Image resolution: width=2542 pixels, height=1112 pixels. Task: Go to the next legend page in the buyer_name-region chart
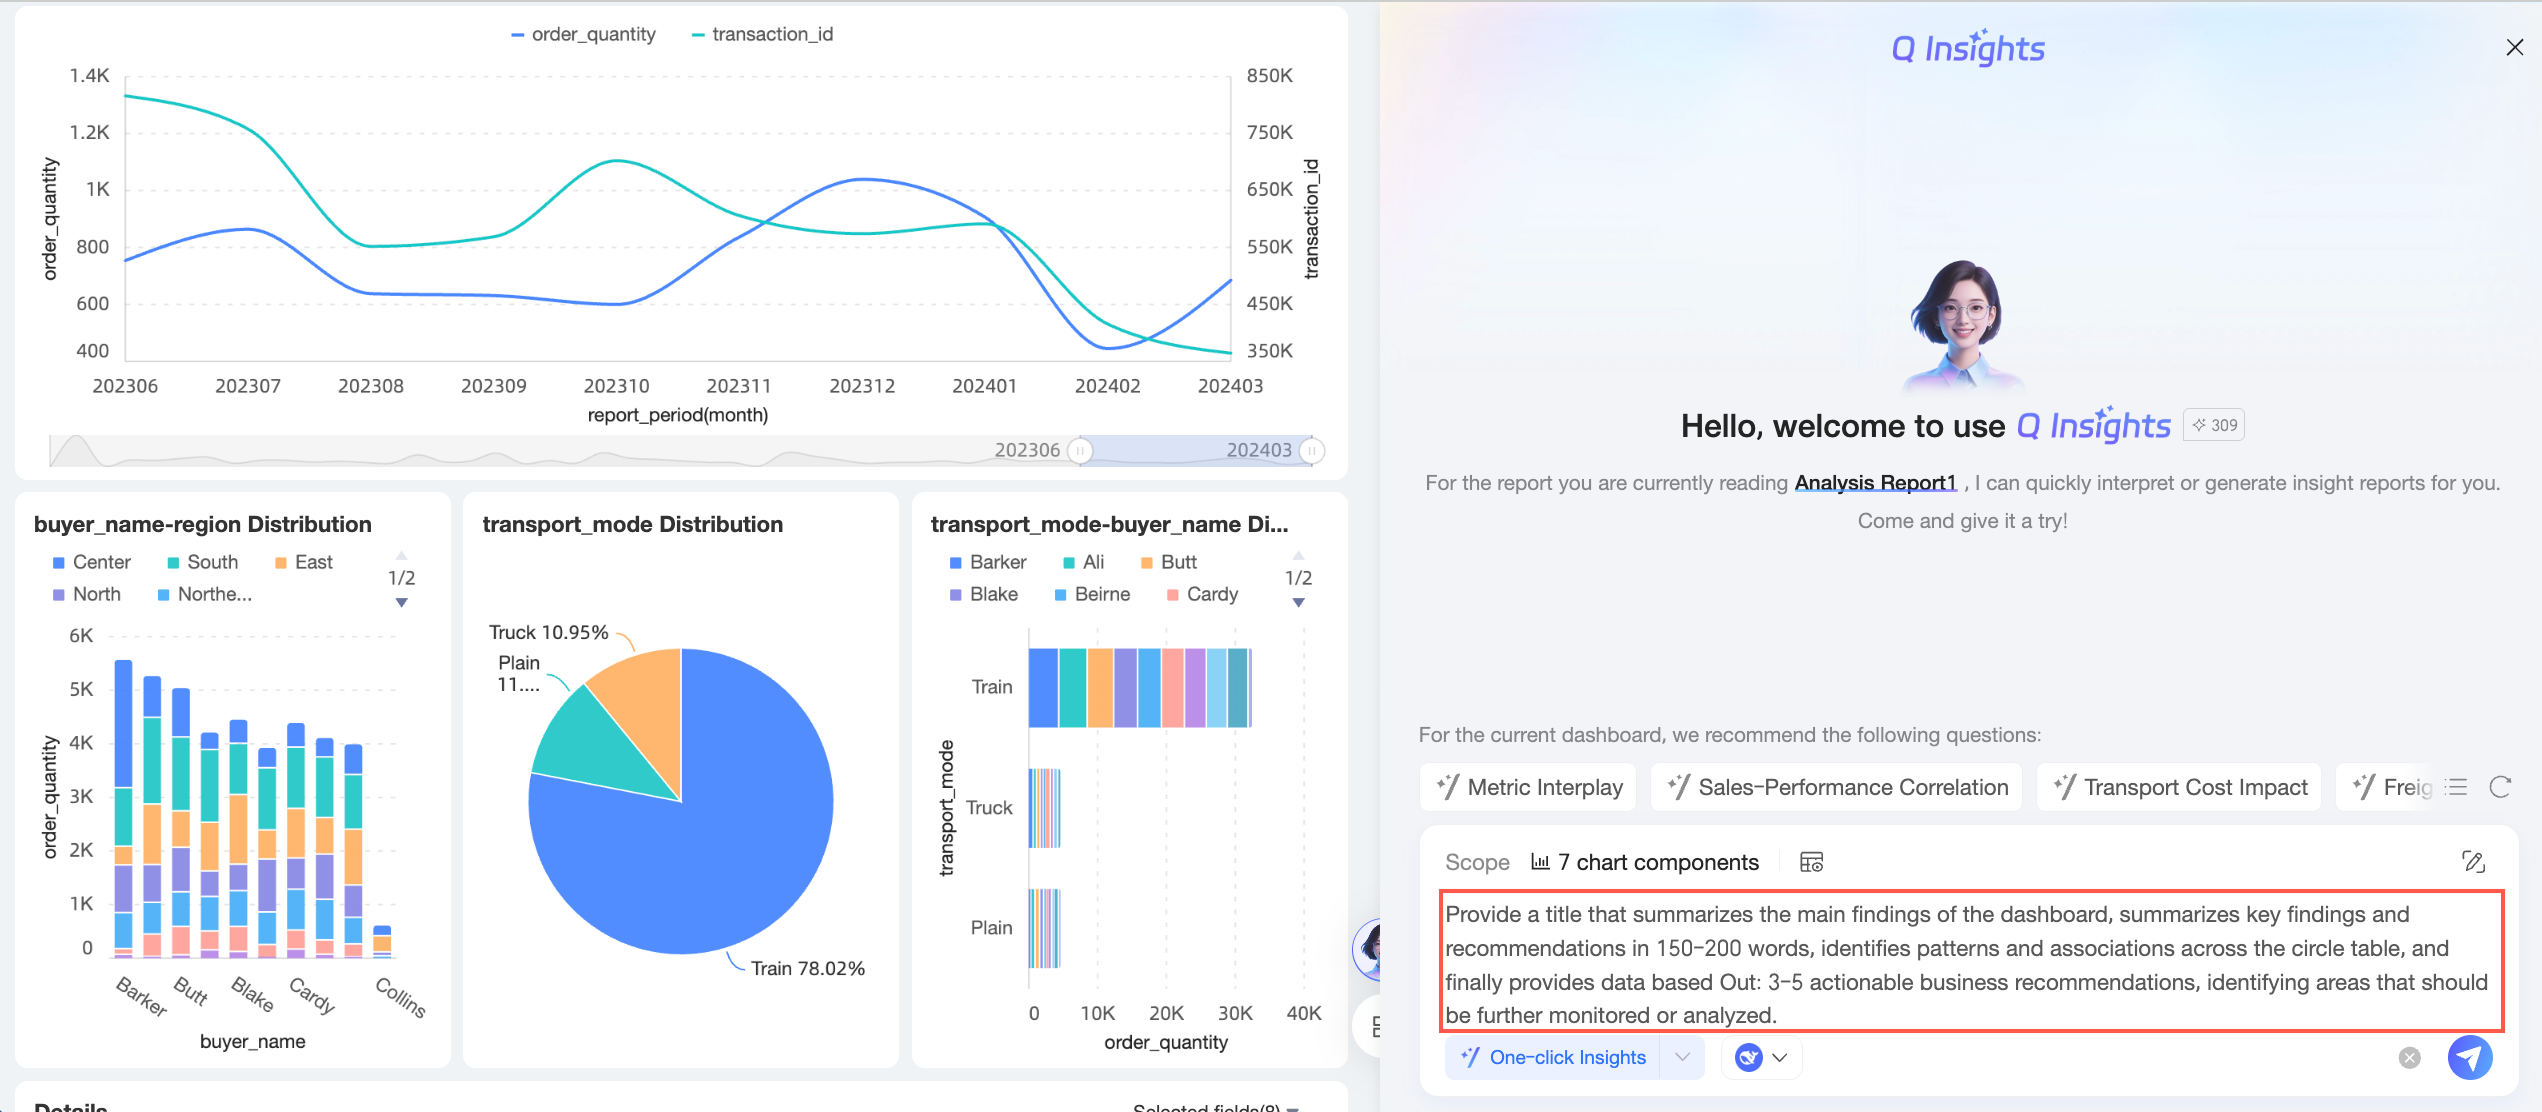[x=401, y=603]
